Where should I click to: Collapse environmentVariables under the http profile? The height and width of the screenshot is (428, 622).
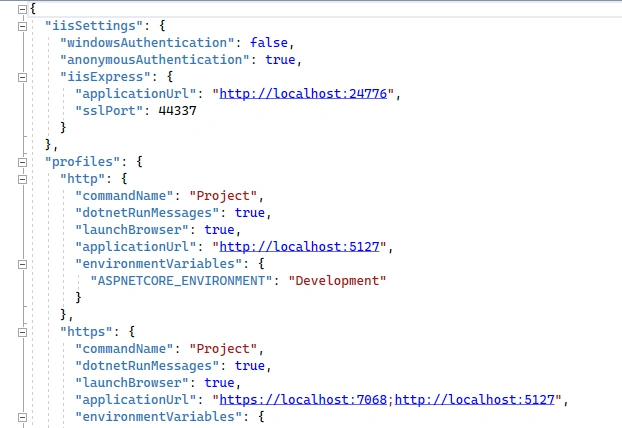click(x=23, y=264)
